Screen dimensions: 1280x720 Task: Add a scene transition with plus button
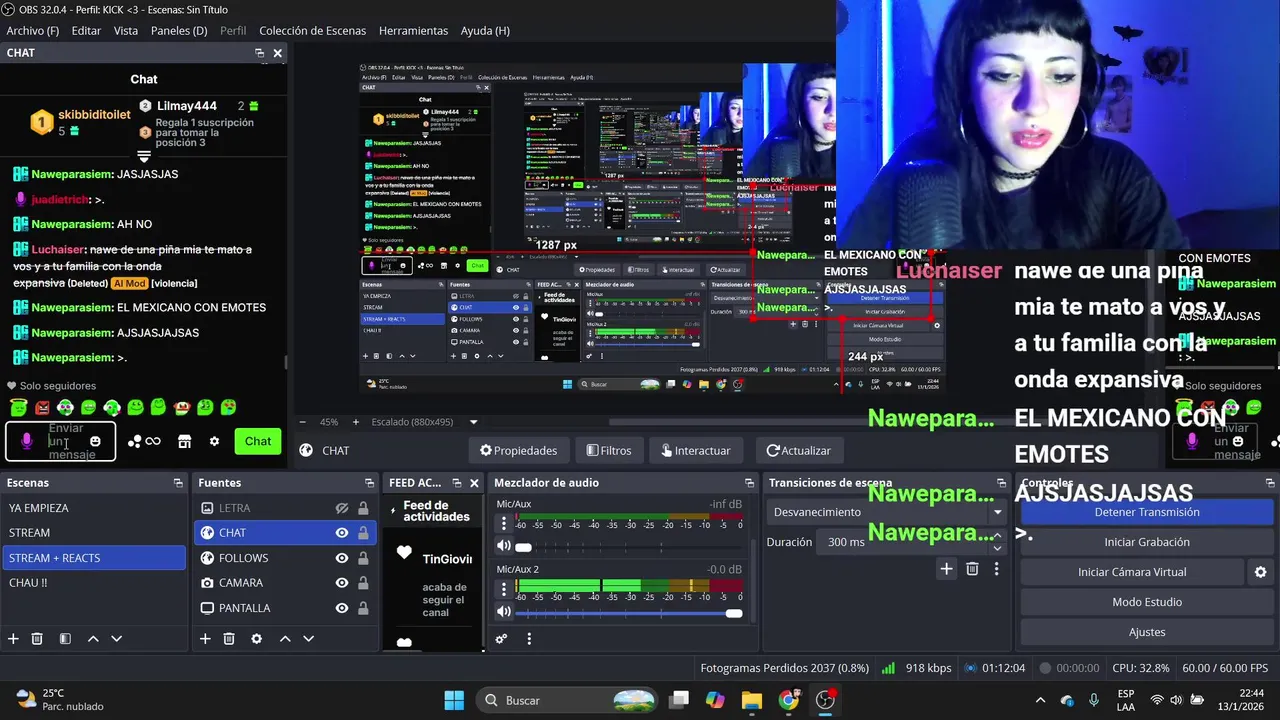tap(946, 569)
